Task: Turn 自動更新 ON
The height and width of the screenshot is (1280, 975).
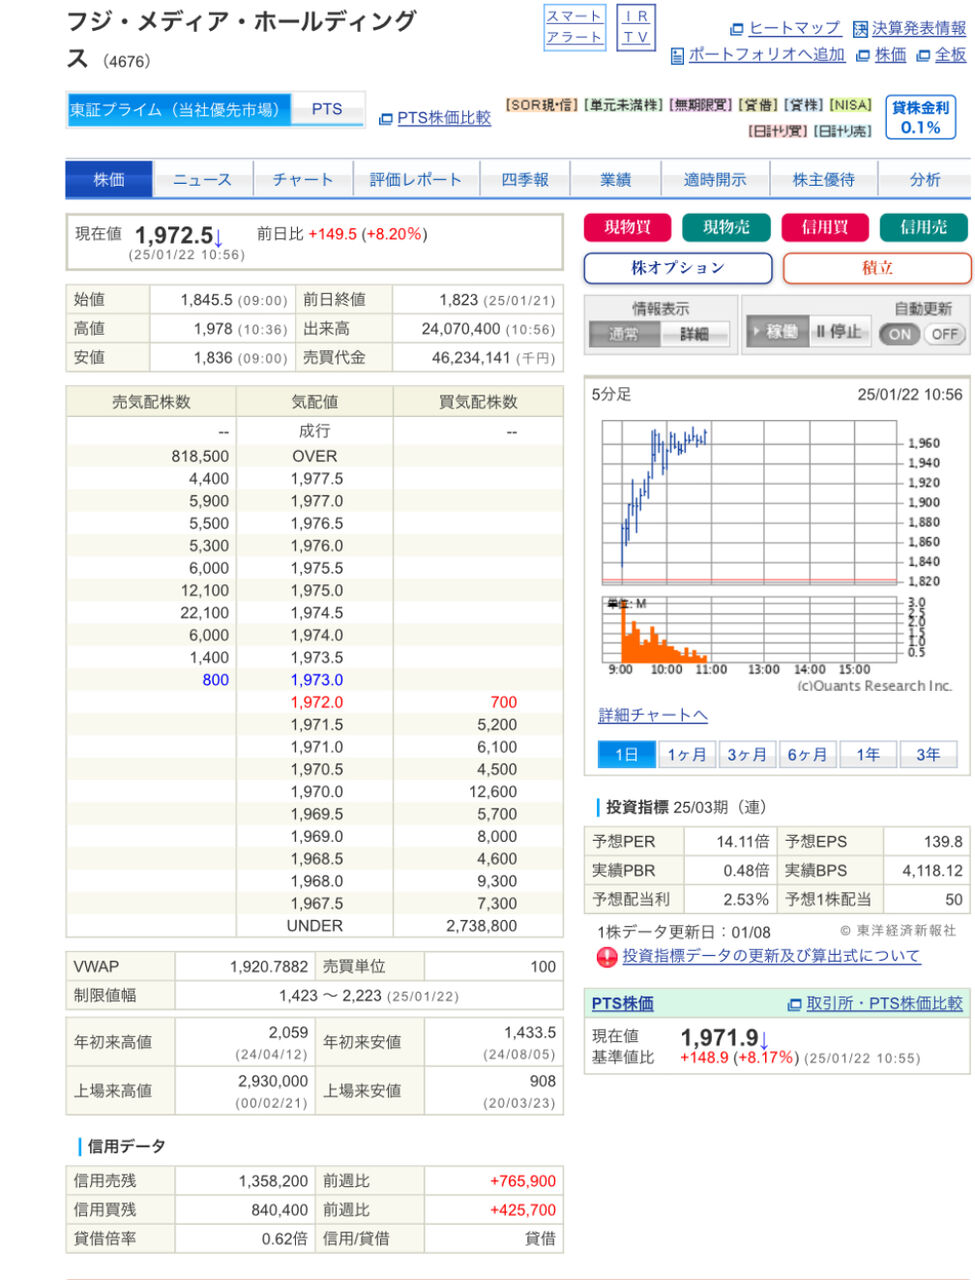Action: 900,334
